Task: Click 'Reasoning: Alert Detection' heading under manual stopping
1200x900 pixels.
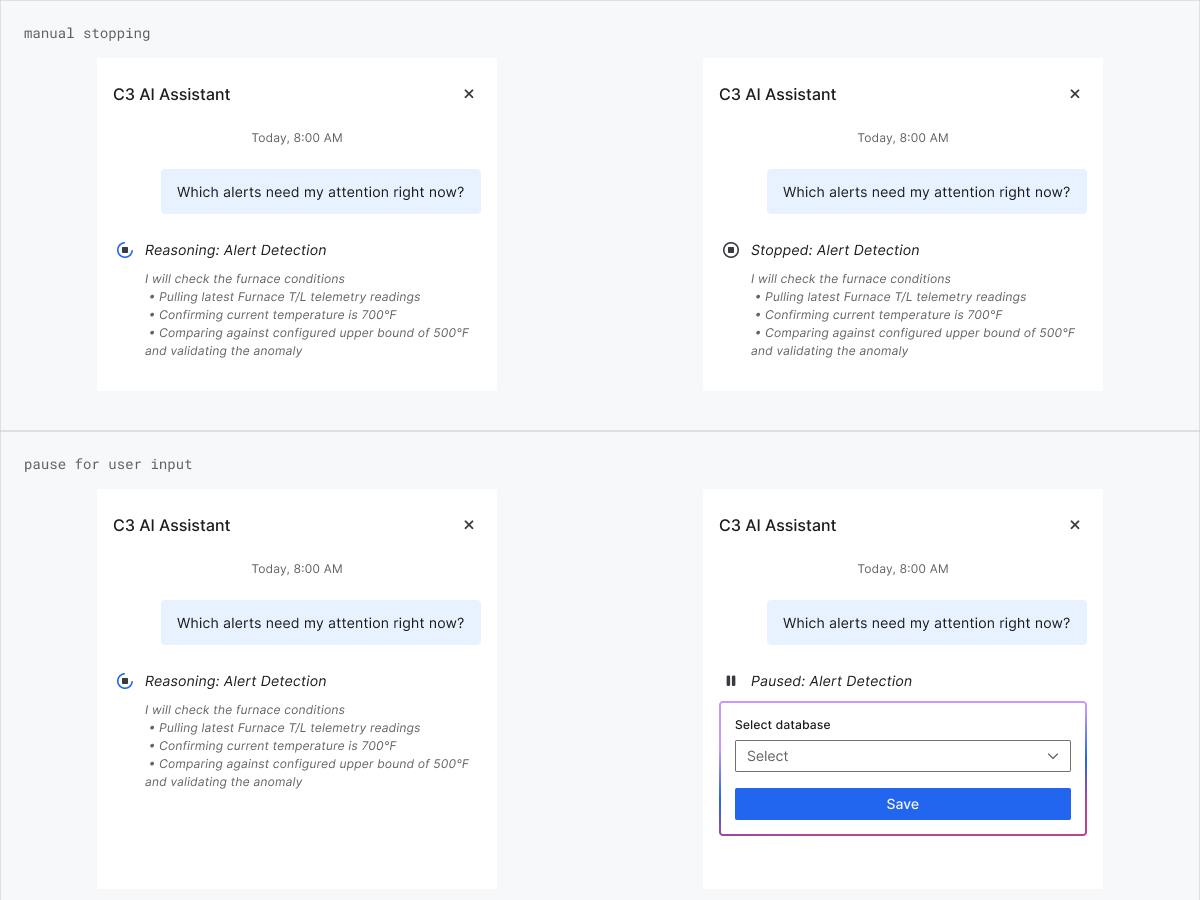Action: 235,250
